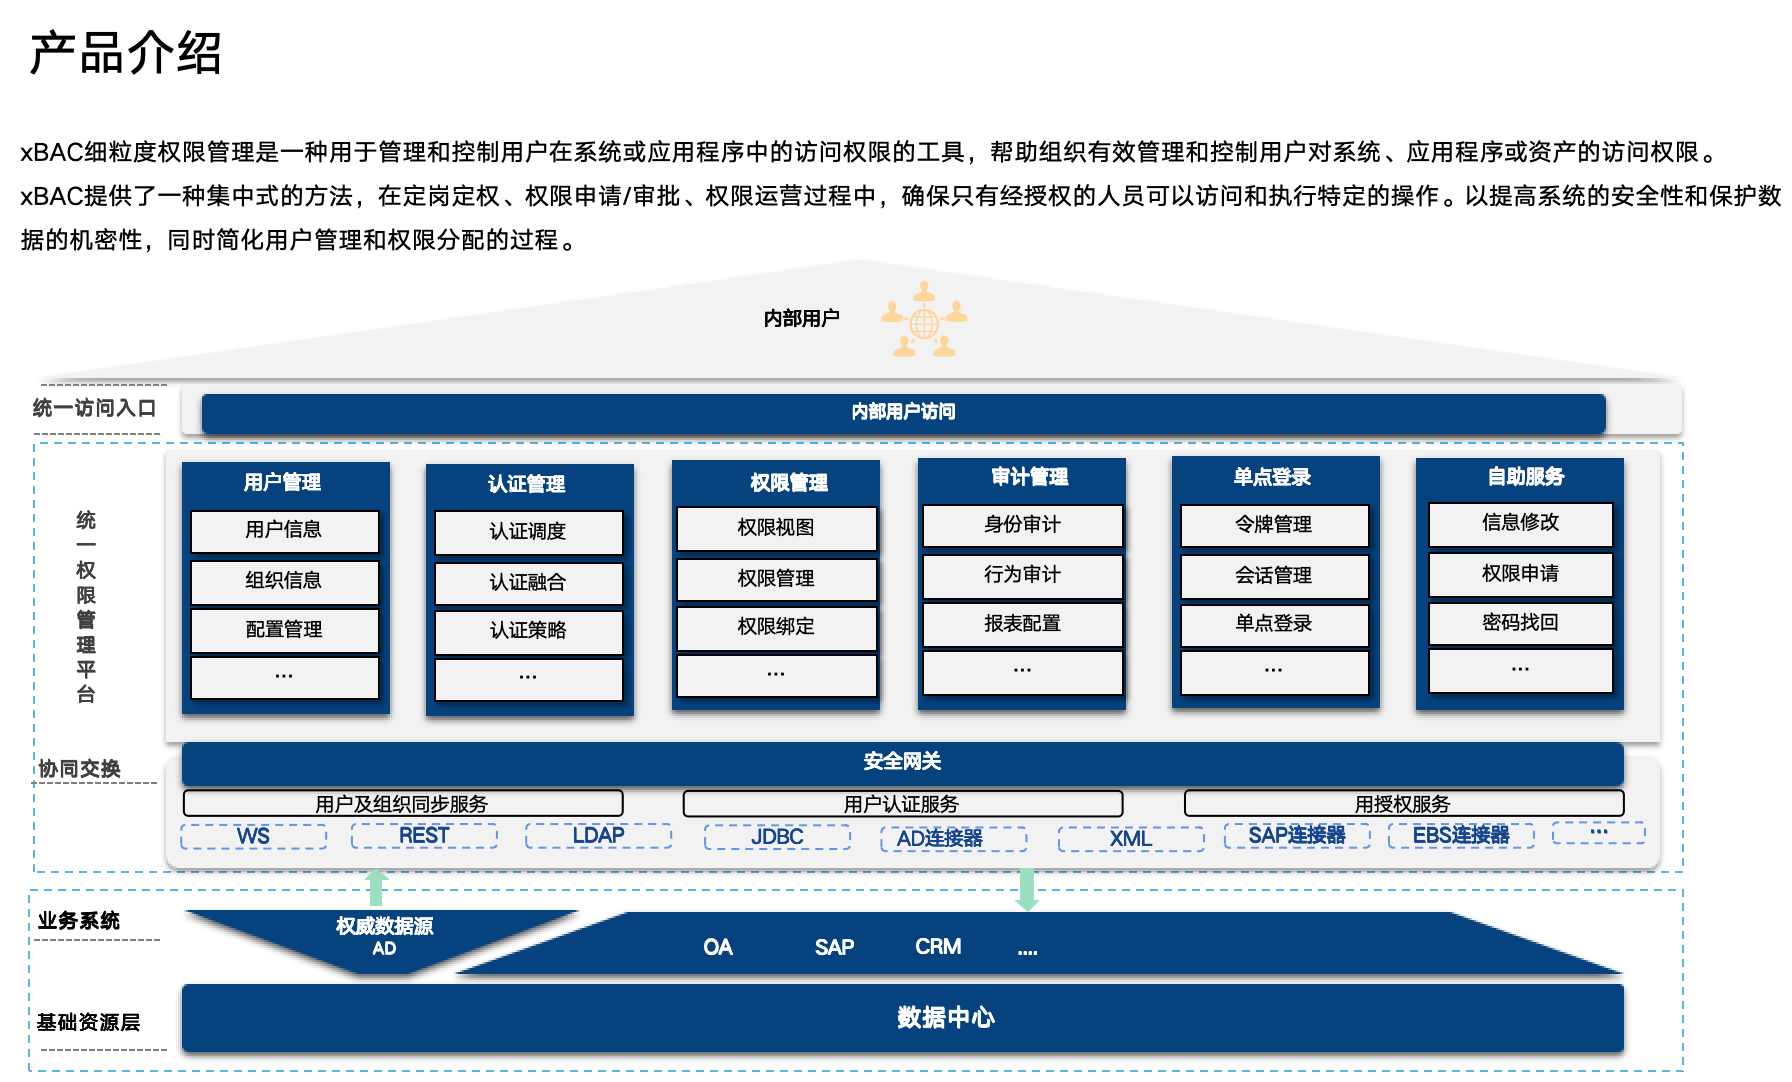Click the CRM label in business systems

938,947
